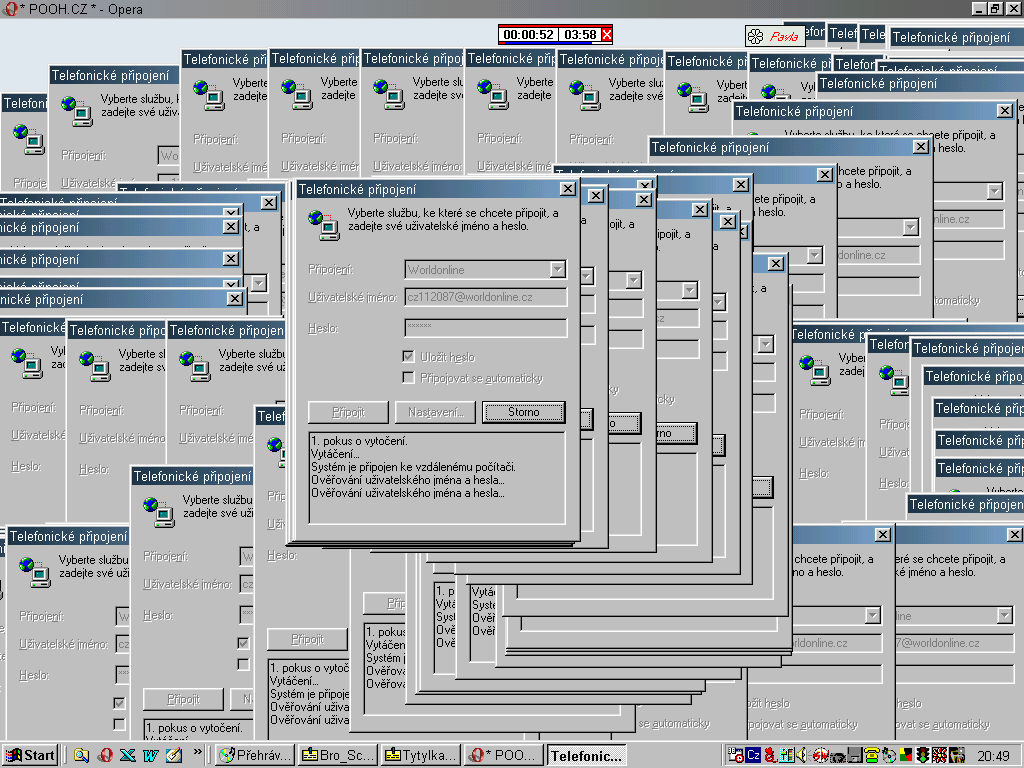
Task: Click Storno in the front dialog
Action: [523, 412]
